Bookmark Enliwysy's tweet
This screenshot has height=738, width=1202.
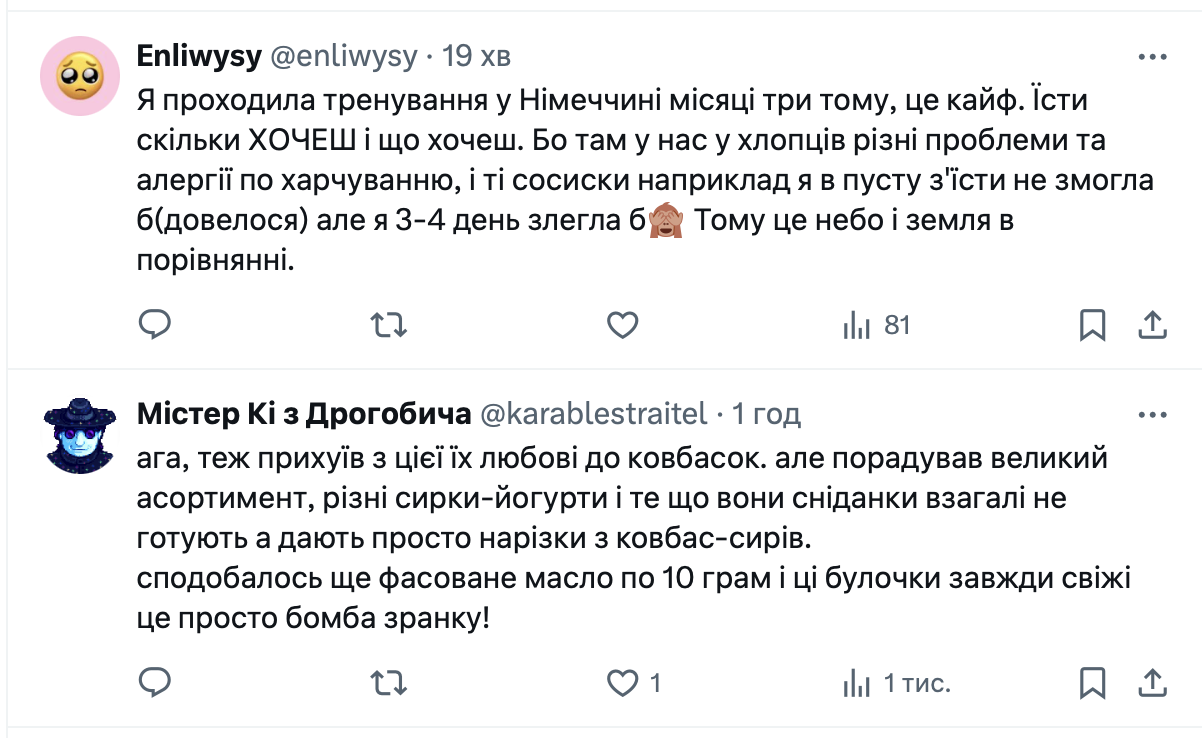coord(1093,324)
